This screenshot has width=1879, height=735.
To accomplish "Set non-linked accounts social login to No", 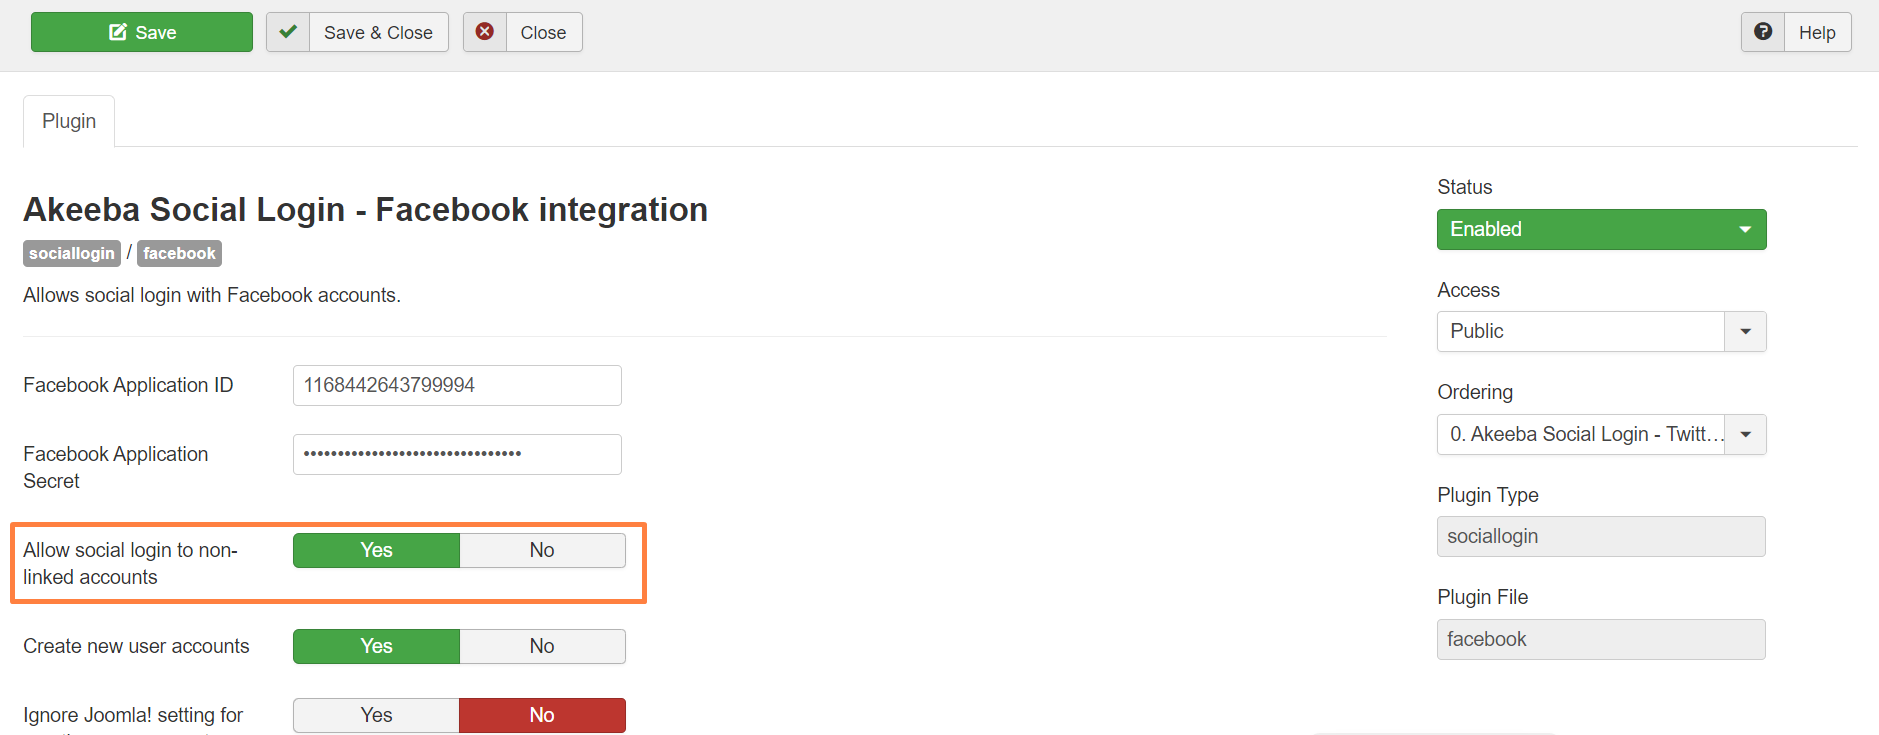I will click(x=542, y=550).
